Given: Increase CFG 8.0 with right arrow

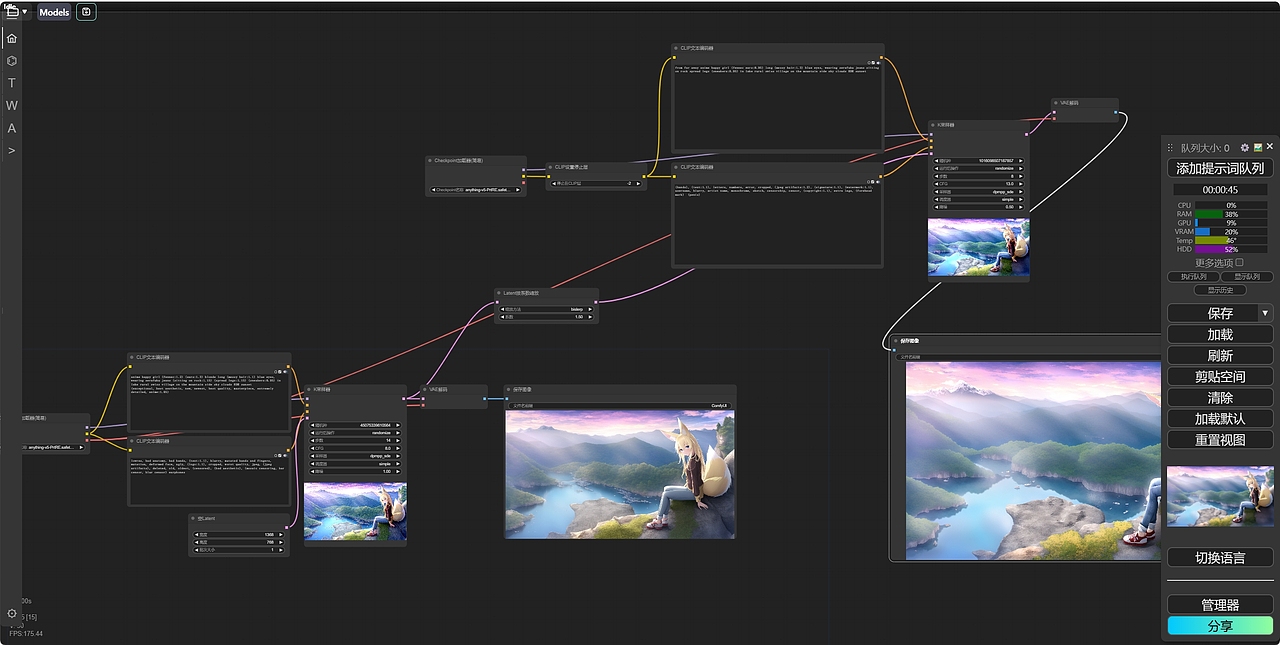Looking at the screenshot, I should point(398,448).
